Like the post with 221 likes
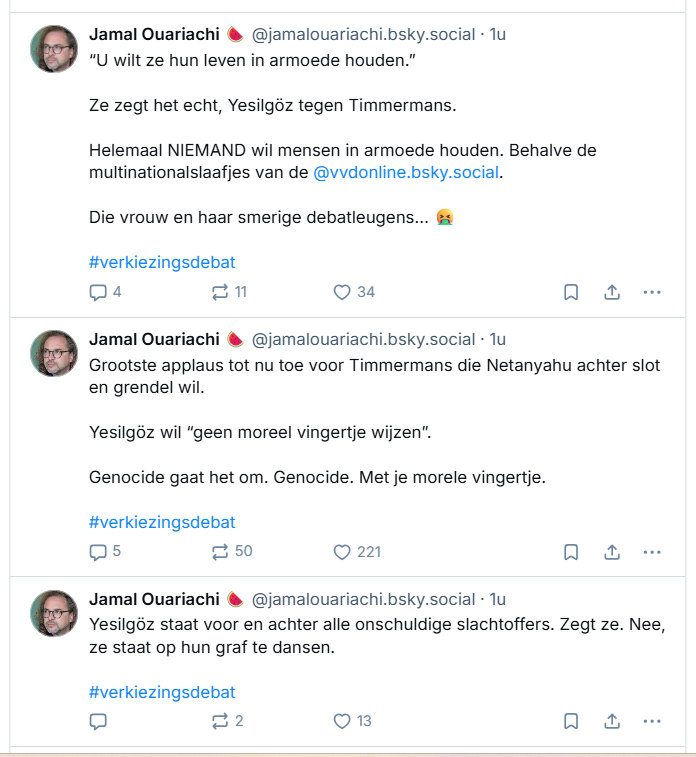The width and height of the screenshot is (696, 757). [342, 551]
